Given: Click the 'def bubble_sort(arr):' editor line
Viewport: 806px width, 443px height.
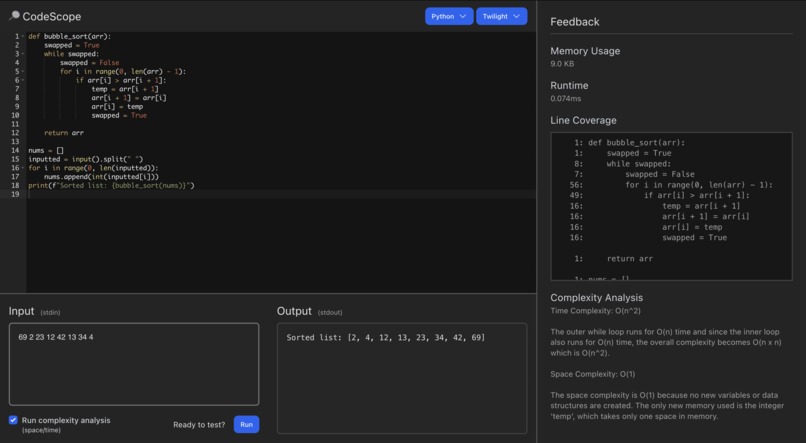Looking at the screenshot, I should (69, 36).
